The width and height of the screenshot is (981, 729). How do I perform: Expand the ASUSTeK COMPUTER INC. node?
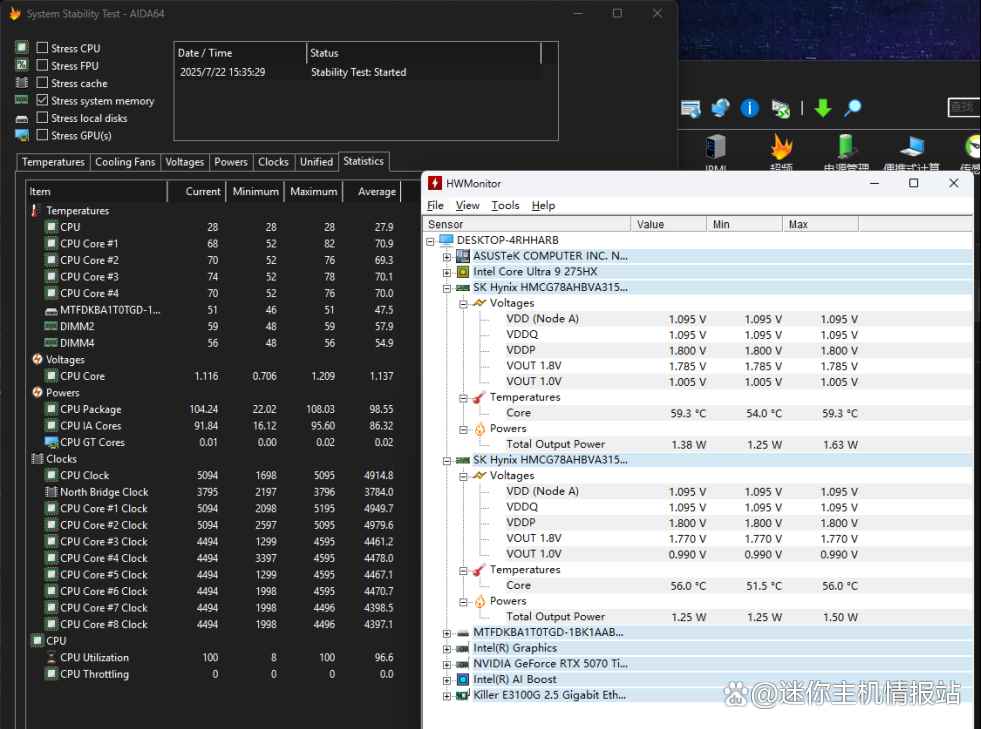(447, 257)
